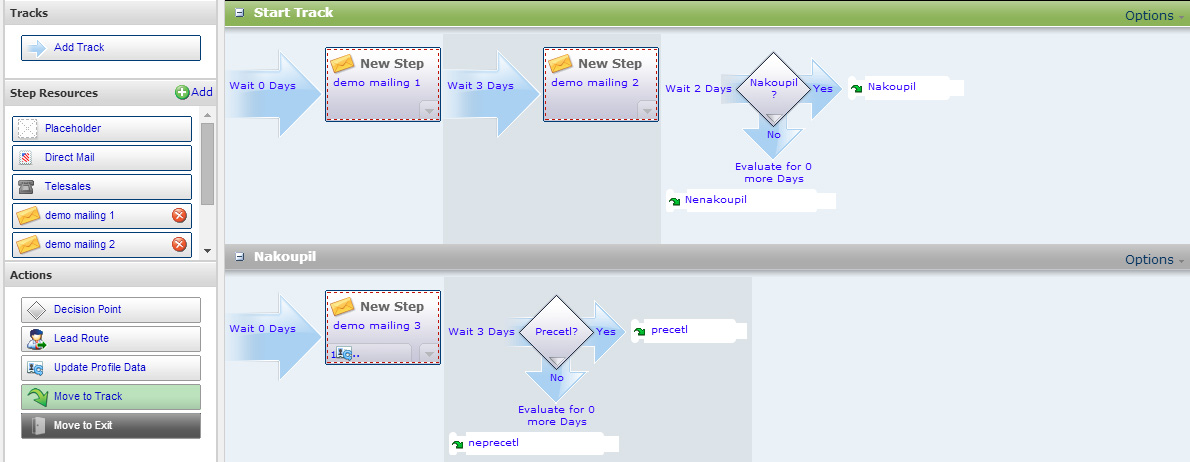The width and height of the screenshot is (1190, 462).
Task: Click demo mailing 1 text in first step
Action: (377, 83)
